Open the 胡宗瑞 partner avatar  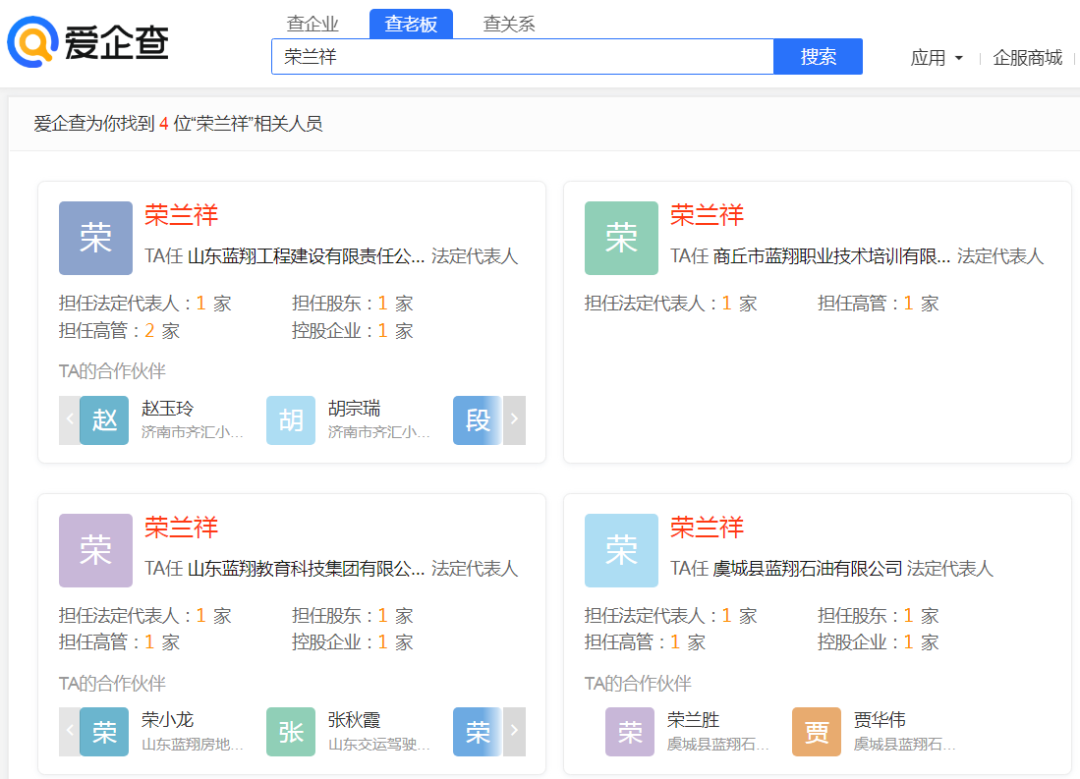(291, 420)
